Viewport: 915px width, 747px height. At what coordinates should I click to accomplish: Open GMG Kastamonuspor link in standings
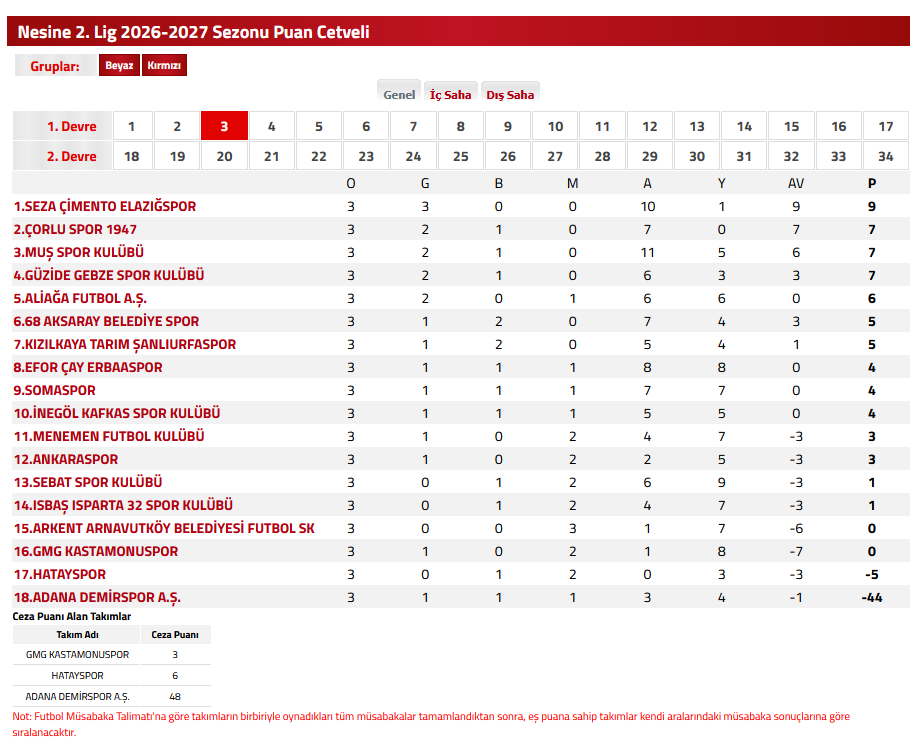coord(96,551)
